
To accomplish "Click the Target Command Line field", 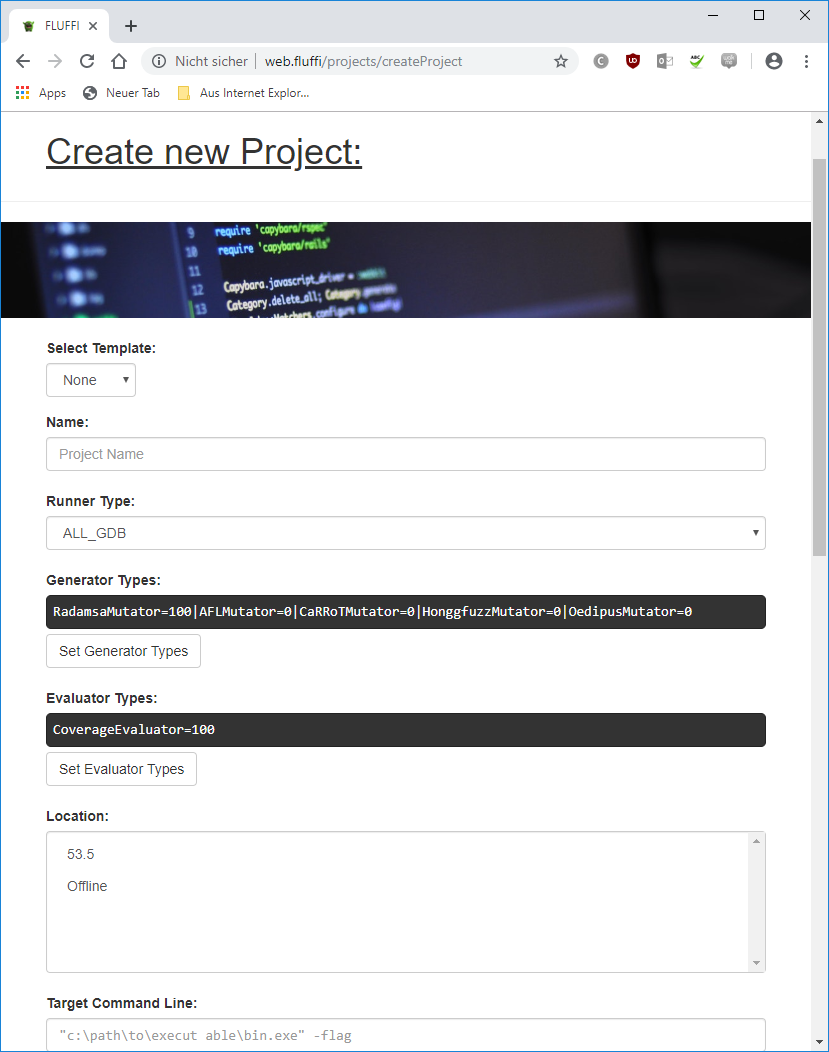I will tap(406, 1035).
